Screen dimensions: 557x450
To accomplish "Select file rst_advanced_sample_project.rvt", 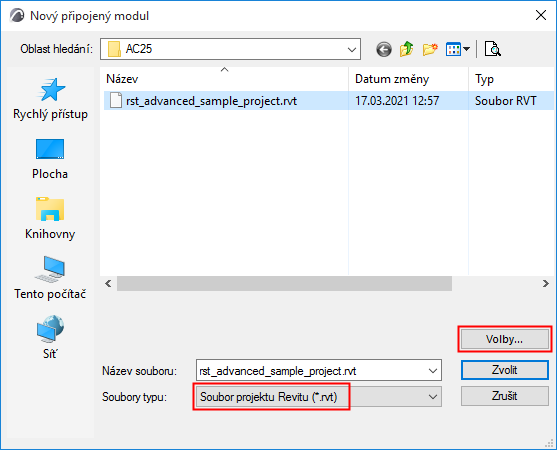I will coord(212,101).
